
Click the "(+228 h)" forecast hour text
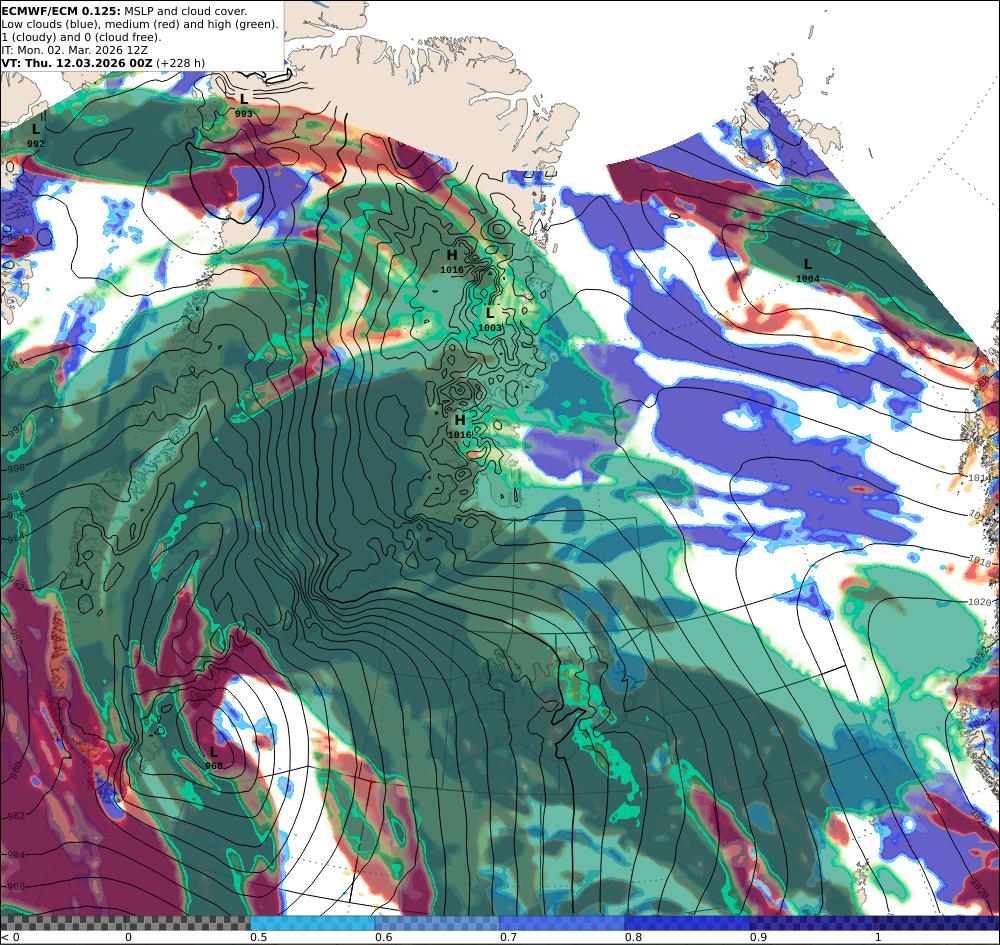180,62
